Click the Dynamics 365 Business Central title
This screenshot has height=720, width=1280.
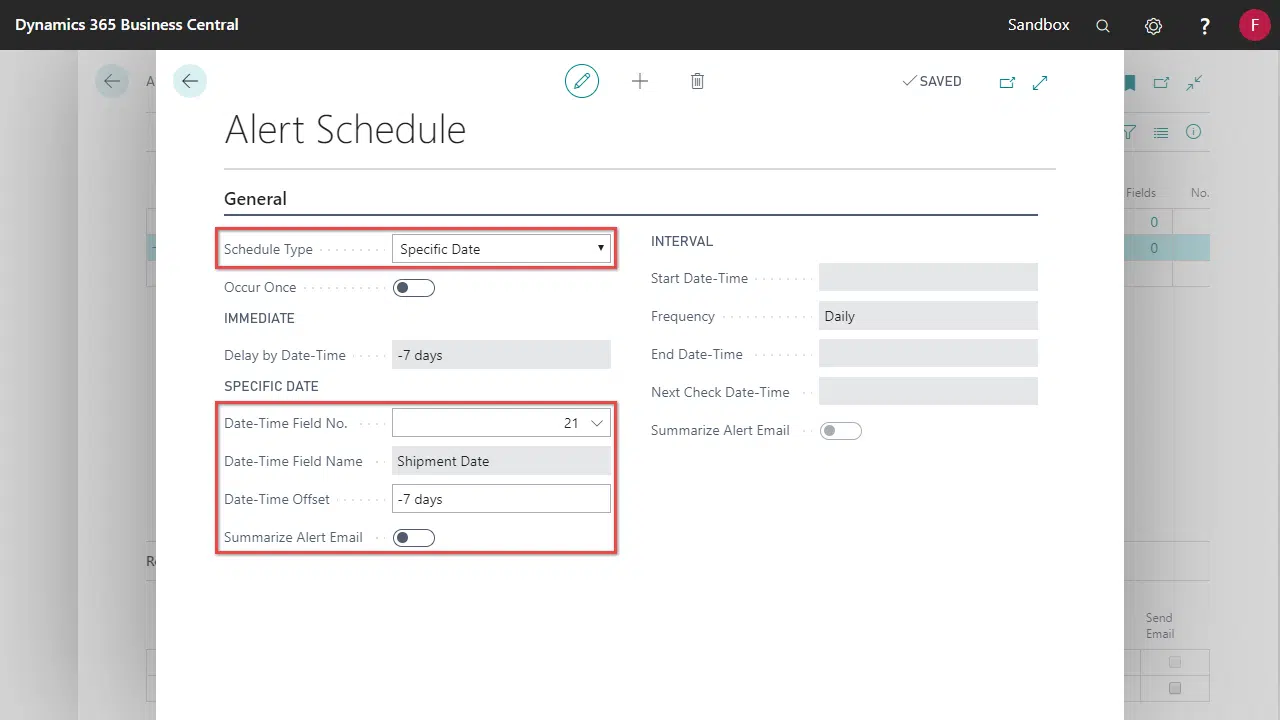pos(127,25)
